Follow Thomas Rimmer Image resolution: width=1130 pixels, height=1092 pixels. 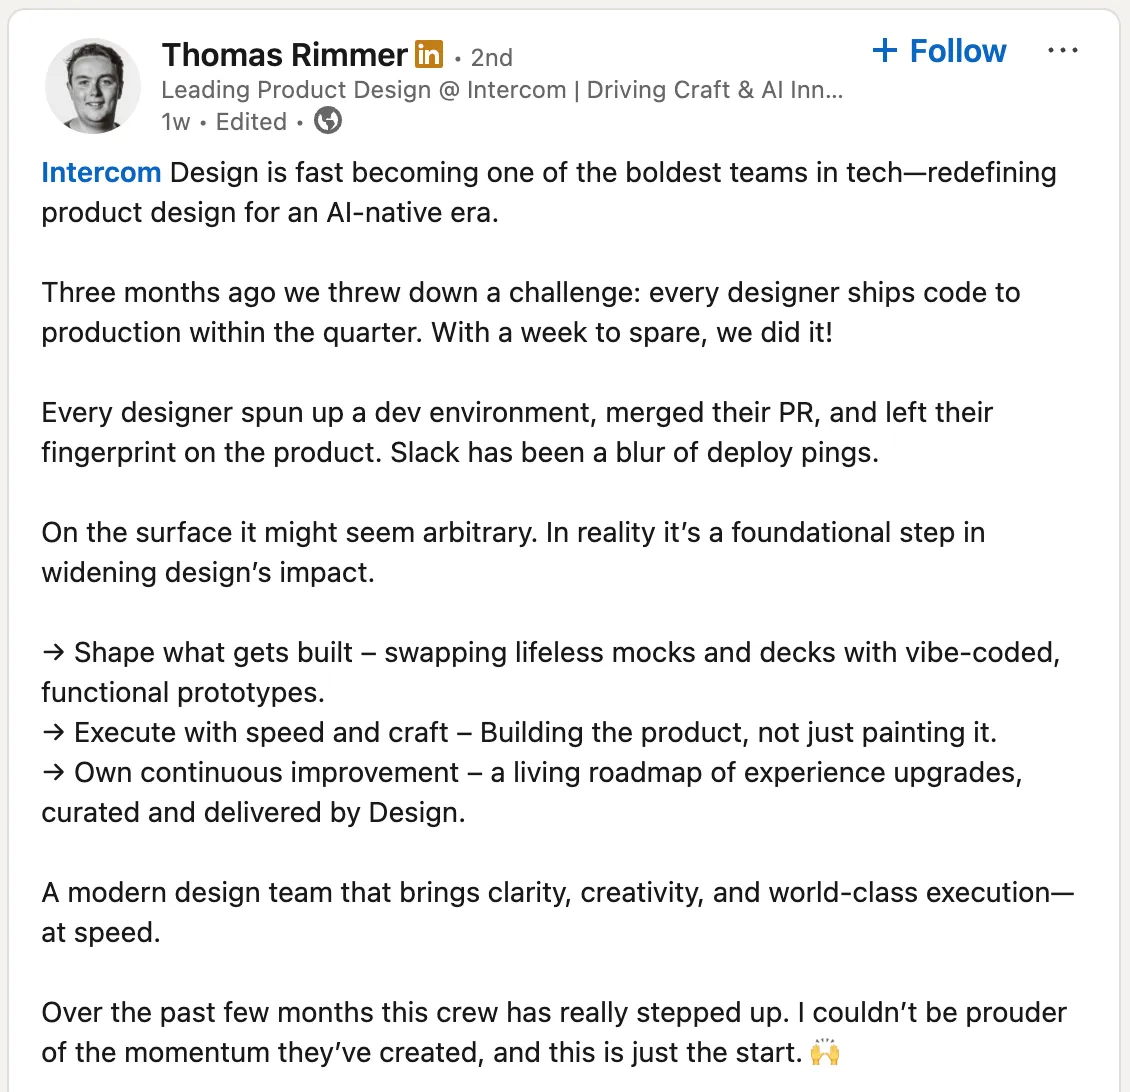pos(939,51)
